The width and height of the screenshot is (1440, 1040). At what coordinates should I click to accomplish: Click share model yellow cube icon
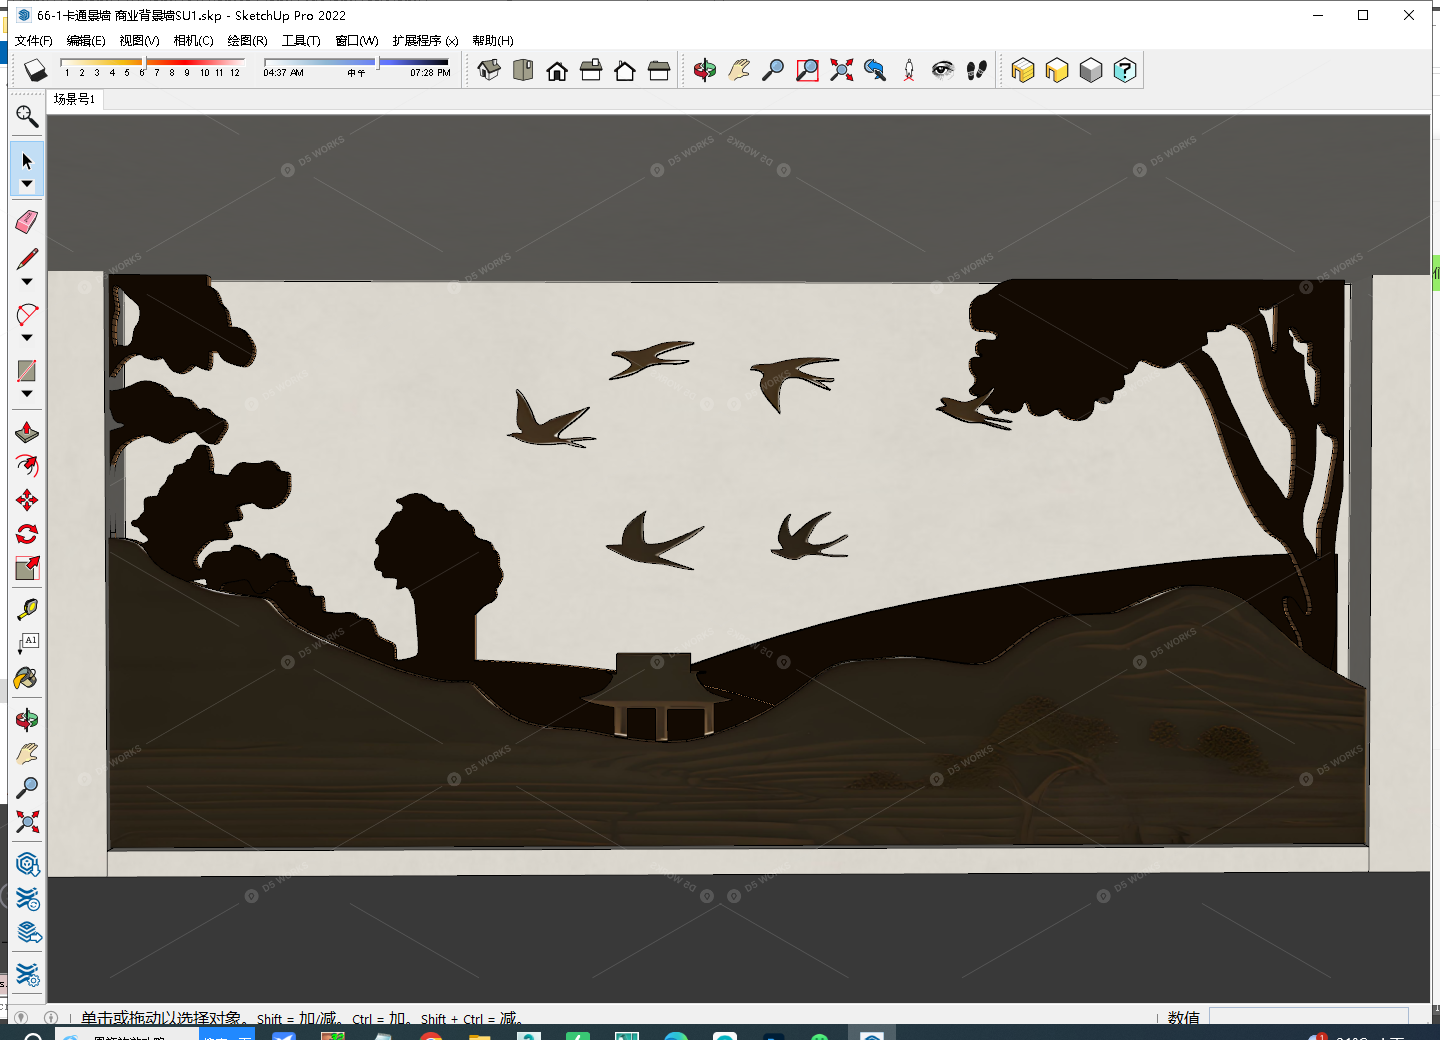[1057, 70]
